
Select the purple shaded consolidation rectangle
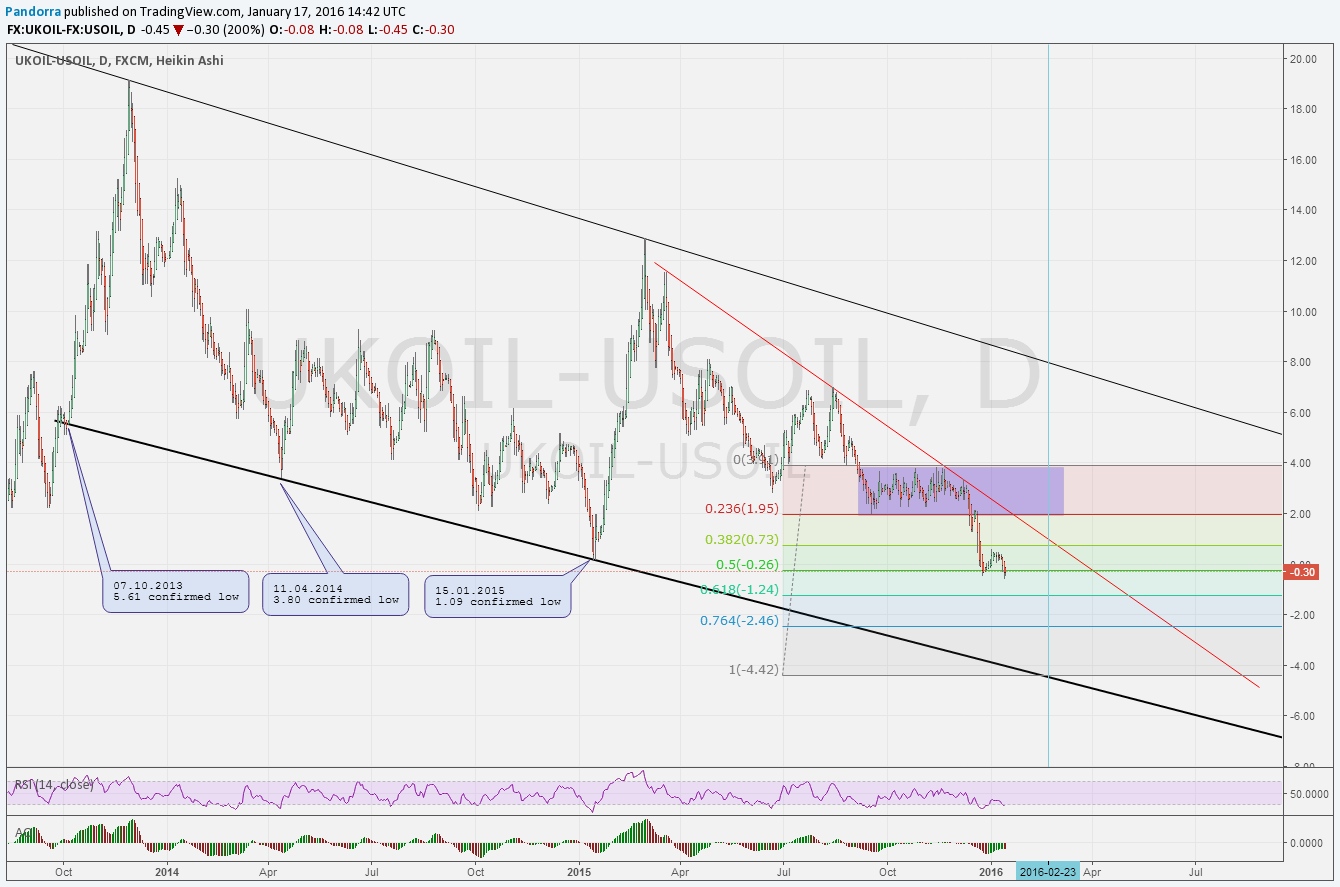[960, 490]
